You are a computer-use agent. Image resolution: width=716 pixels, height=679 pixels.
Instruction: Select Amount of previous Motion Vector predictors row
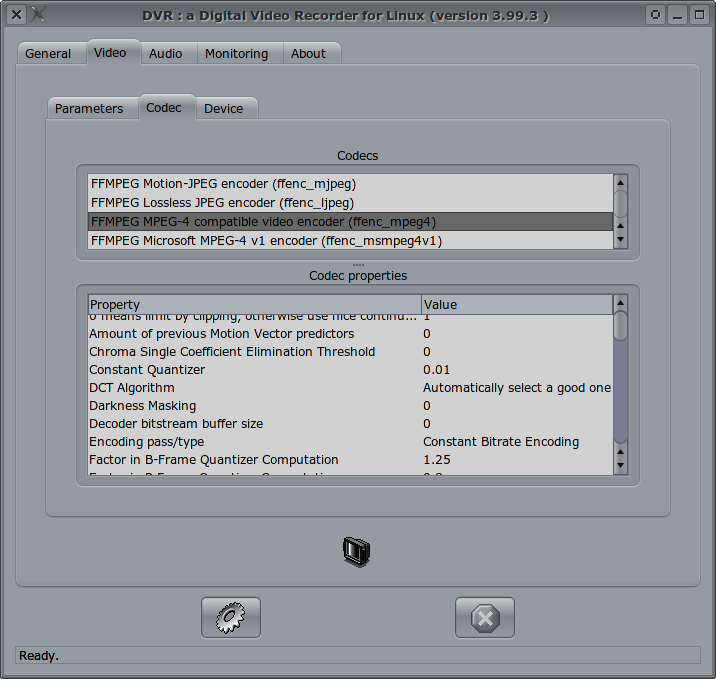(350, 334)
